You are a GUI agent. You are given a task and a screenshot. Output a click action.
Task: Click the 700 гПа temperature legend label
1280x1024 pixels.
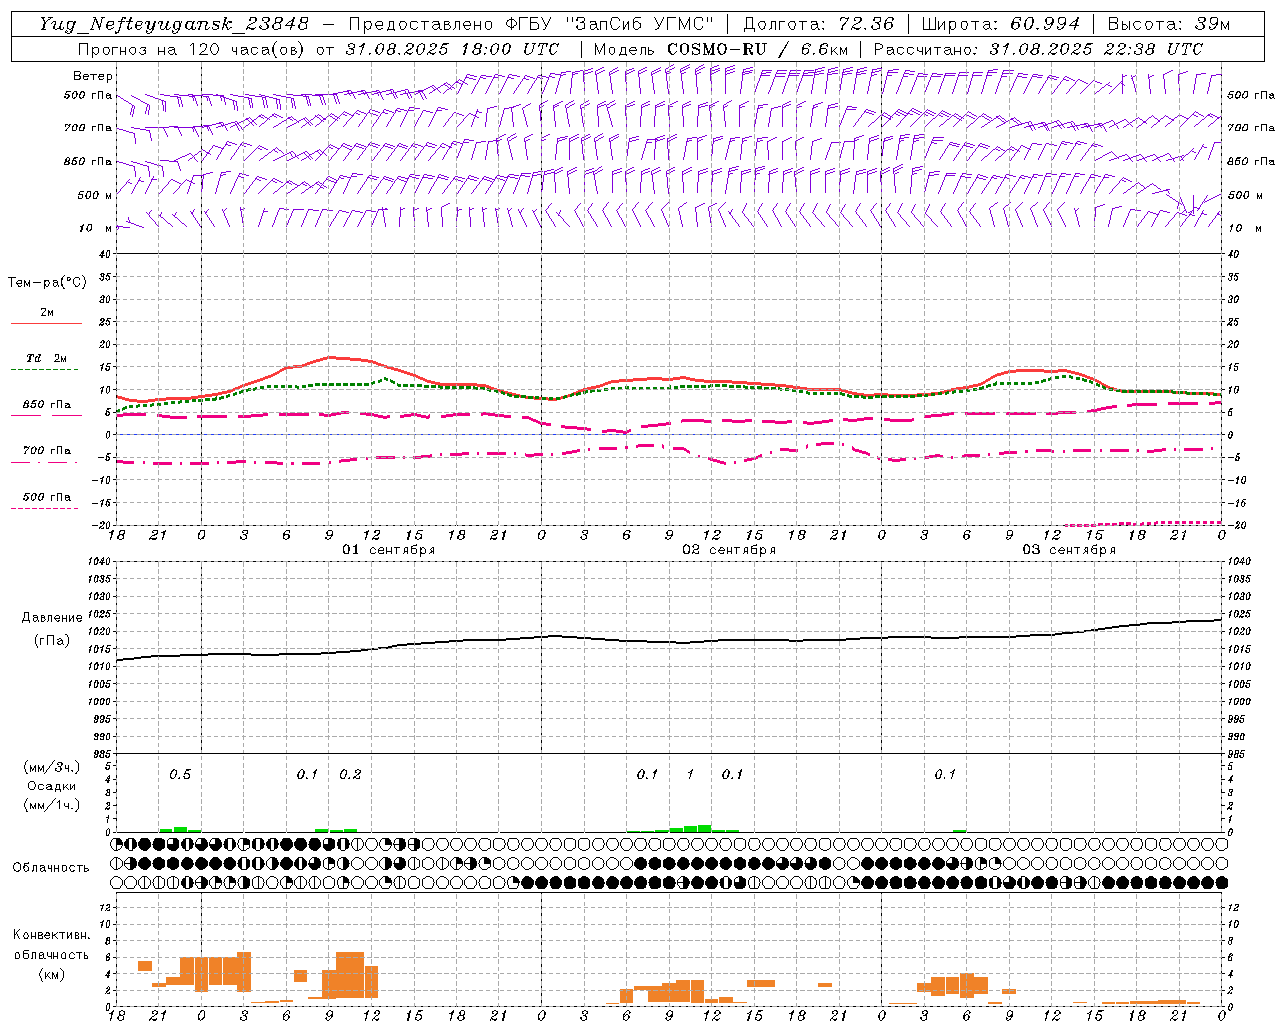(x=47, y=451)
